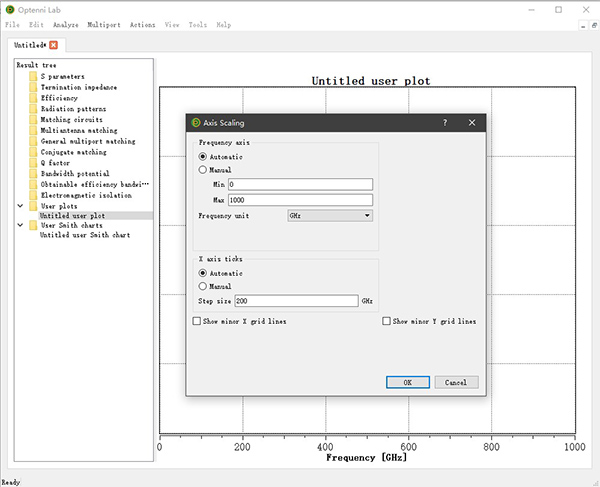
Task: Click the Electromagnetic isolation folder icon
Action: pyautogui.click(x=33, y=195)
